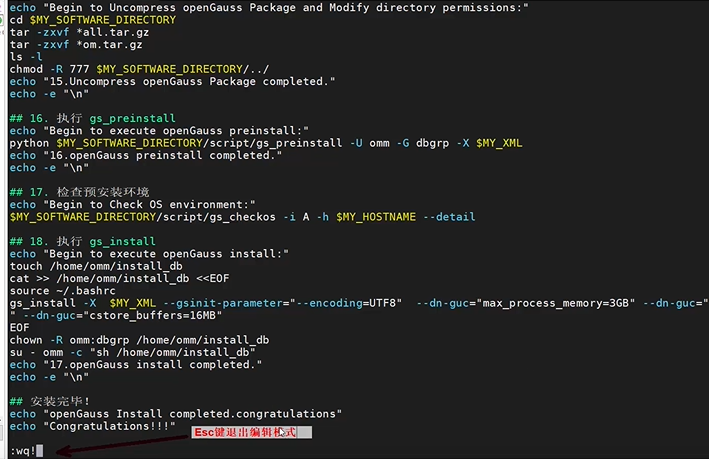Click 'openGauss Install completed.congratulations' echo line
The height and width of the screenshot is (459, 709).
pyautogui.click(x=176, y=414)
